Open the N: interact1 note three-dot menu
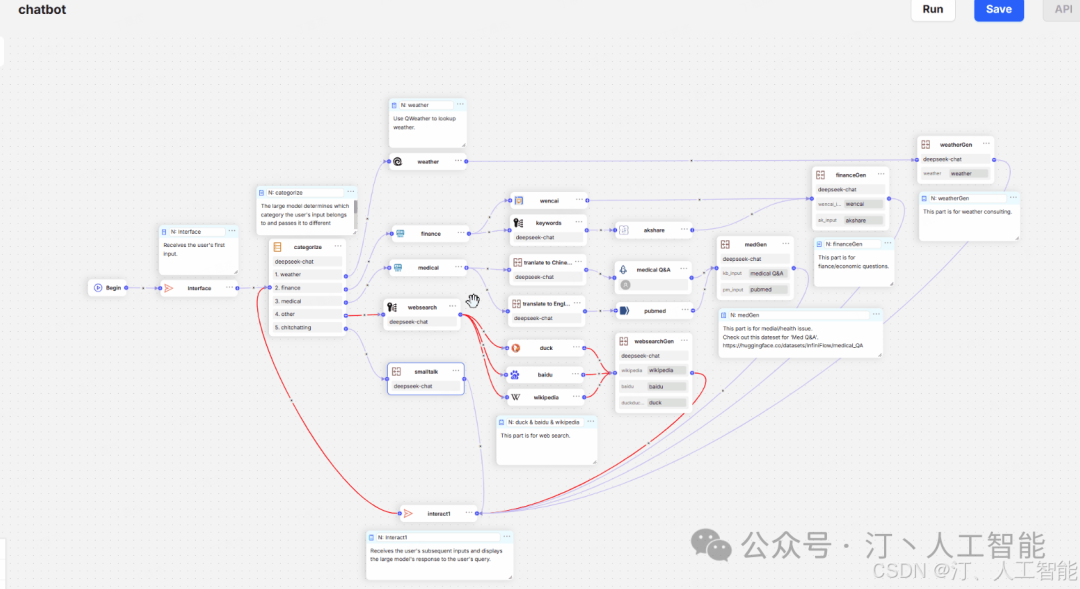1080x589 pixels. point(506,537)
